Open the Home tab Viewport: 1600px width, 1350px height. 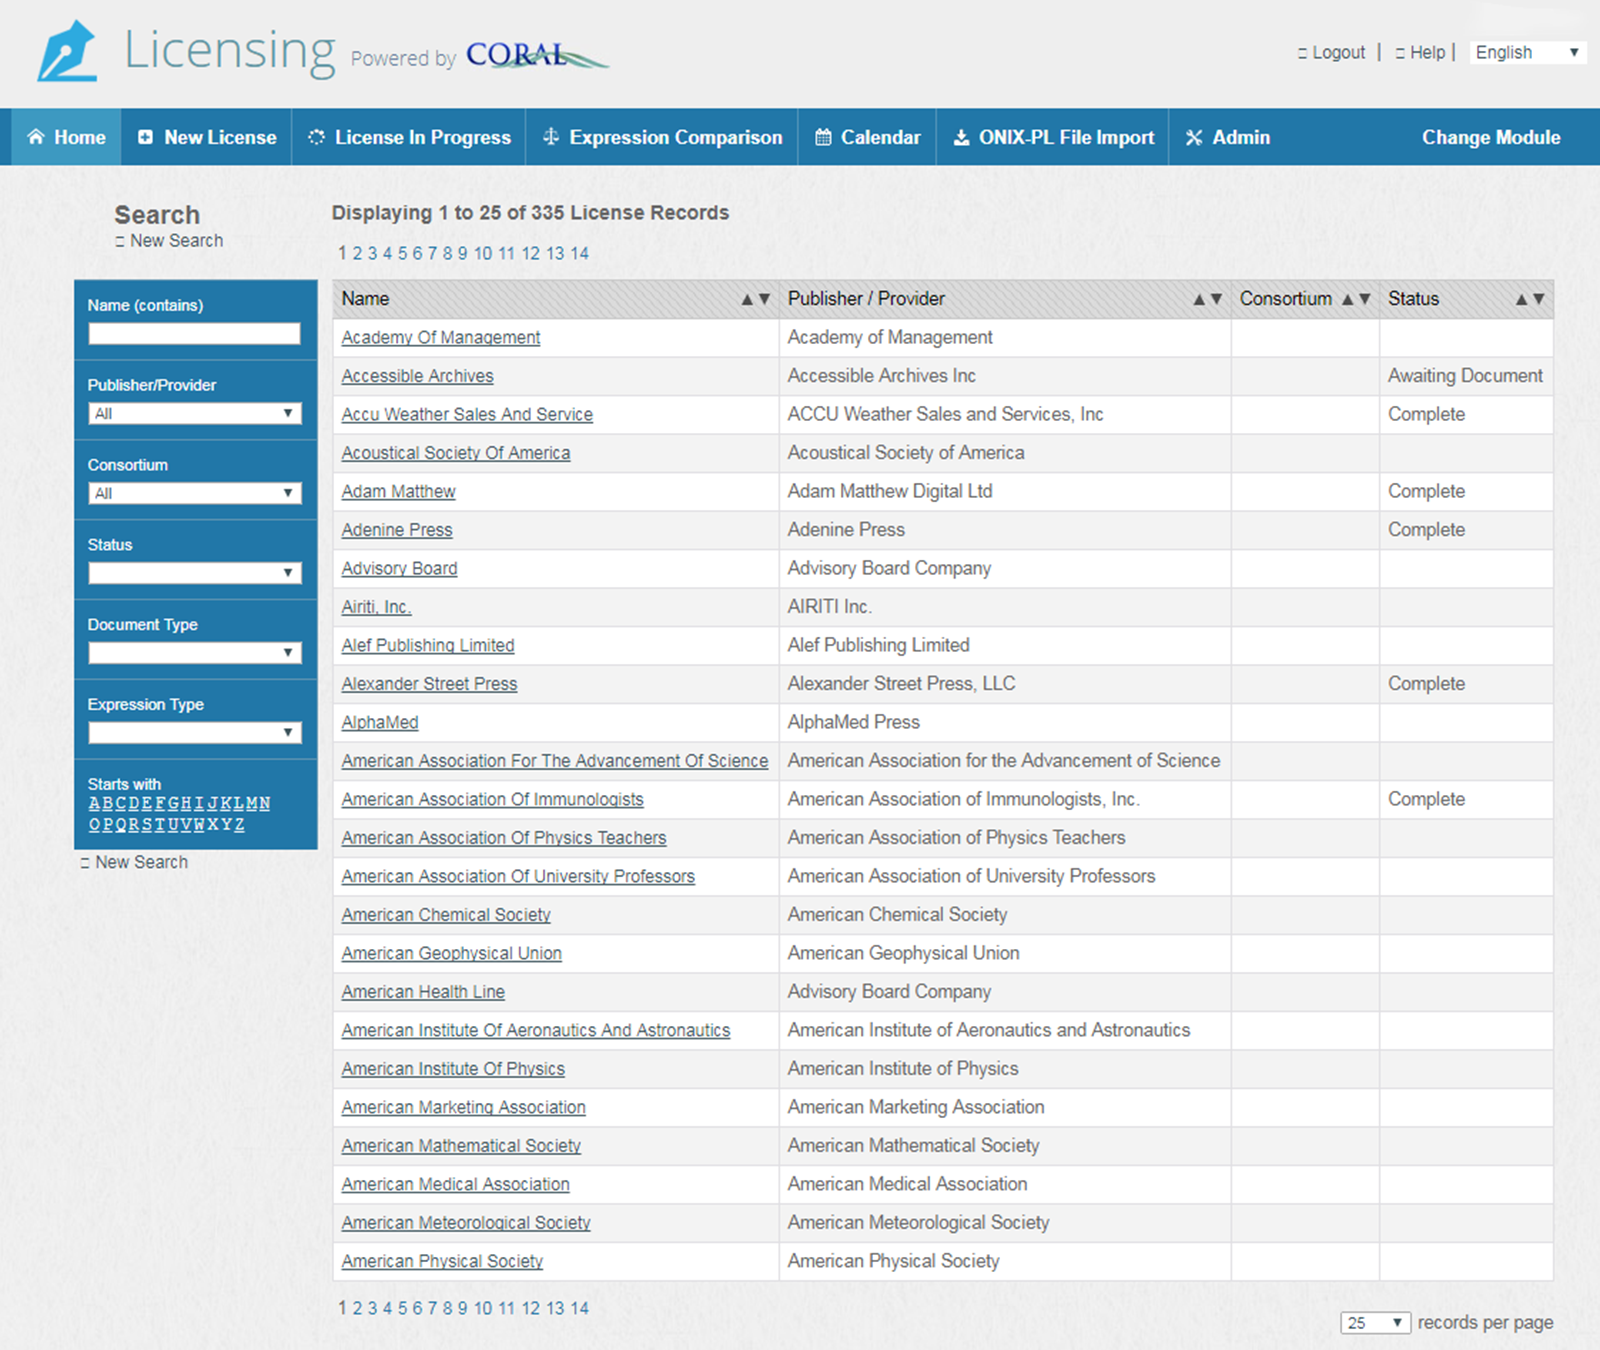66,137
